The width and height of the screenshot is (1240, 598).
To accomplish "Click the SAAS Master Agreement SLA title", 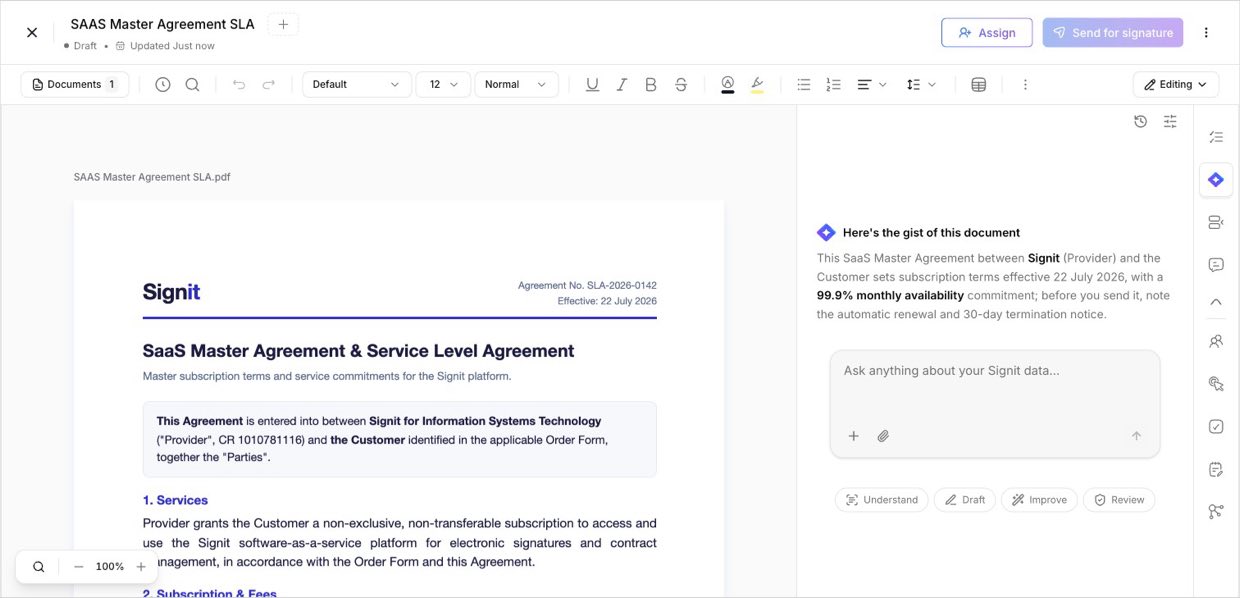I will click(162, 24).
